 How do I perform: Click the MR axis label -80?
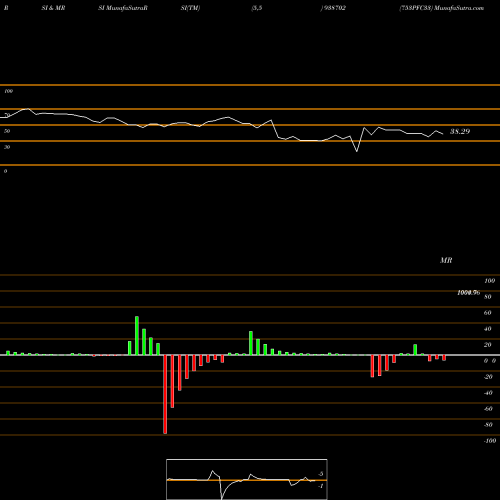(x=488, y=425)
